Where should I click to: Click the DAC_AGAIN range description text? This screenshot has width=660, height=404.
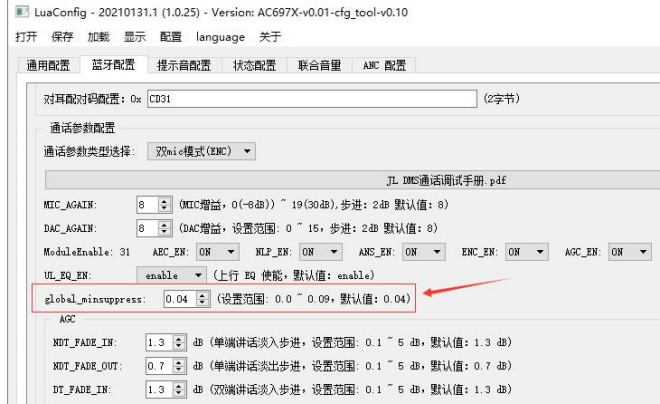tap(309, 229)
